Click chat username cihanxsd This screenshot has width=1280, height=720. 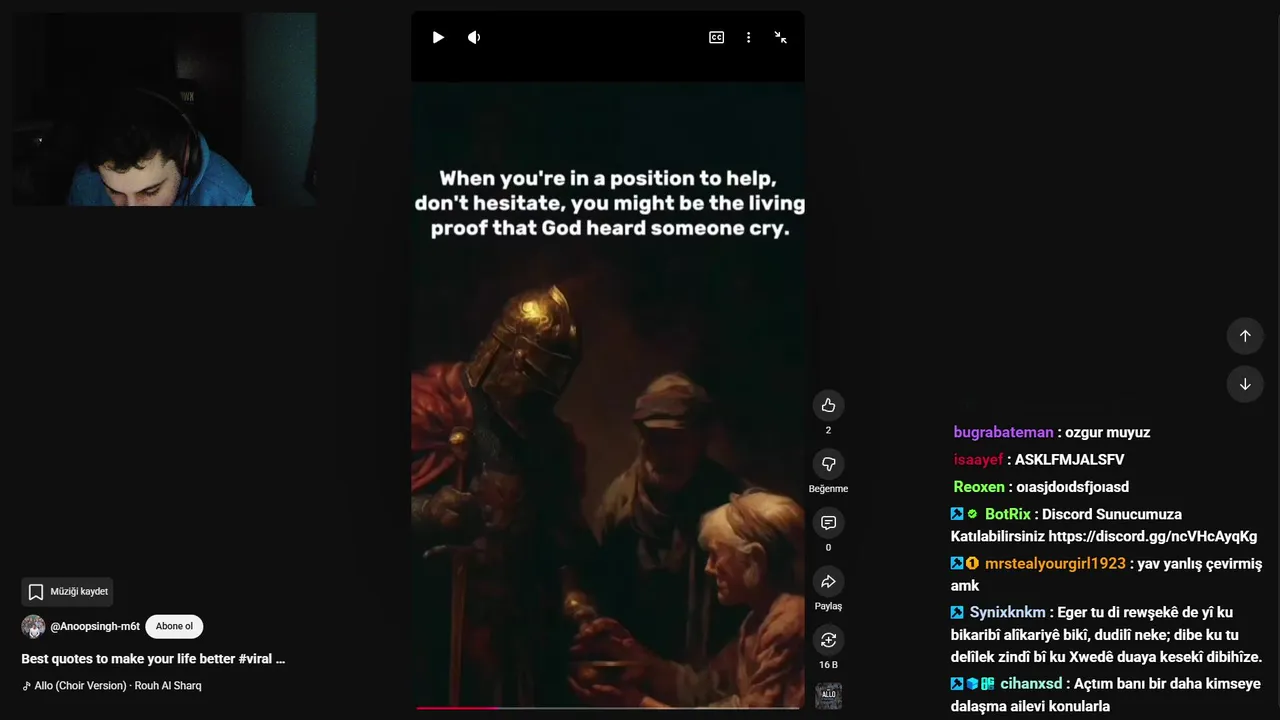click(1031, 683)
